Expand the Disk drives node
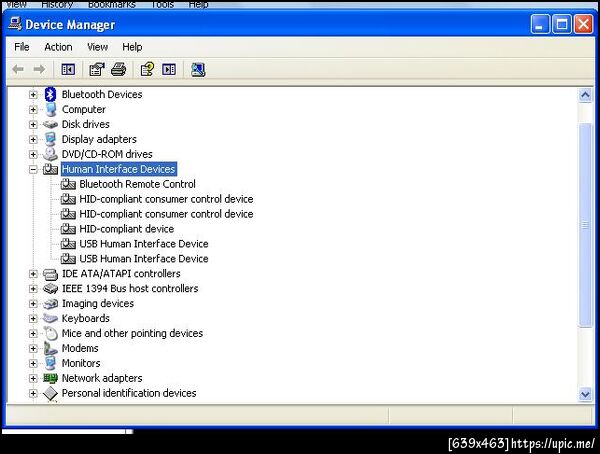This screenshot has height=454, width=600. click(33, 124)
